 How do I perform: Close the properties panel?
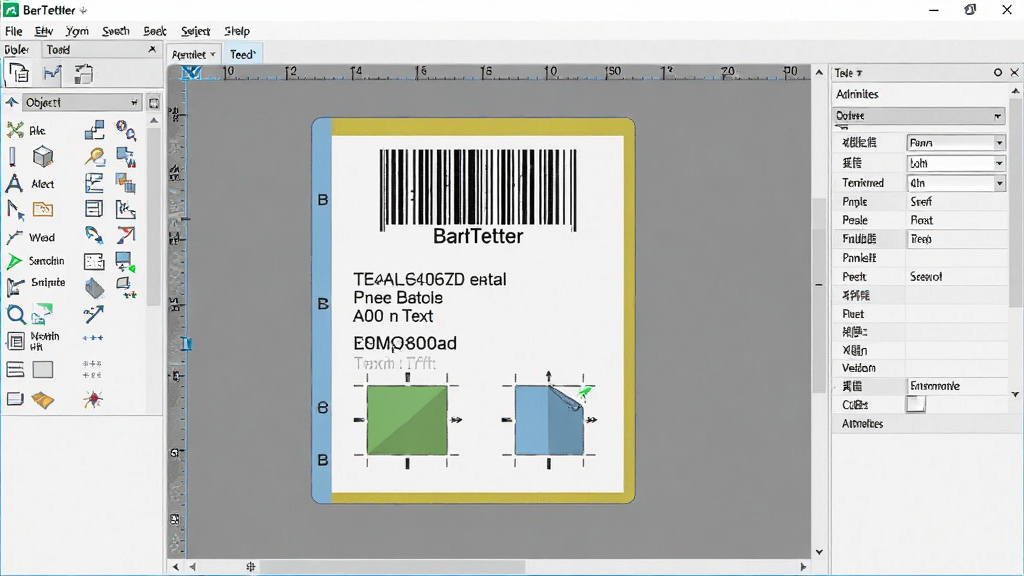pyautogui.click(x=1014, y=72)
